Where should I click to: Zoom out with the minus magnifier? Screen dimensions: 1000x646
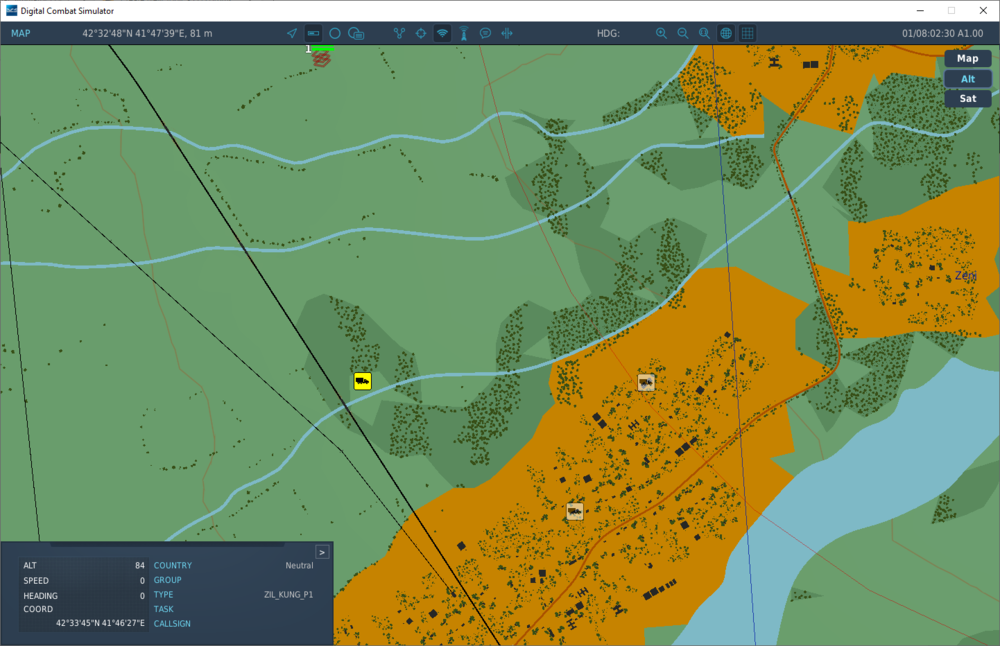point(683,33)
